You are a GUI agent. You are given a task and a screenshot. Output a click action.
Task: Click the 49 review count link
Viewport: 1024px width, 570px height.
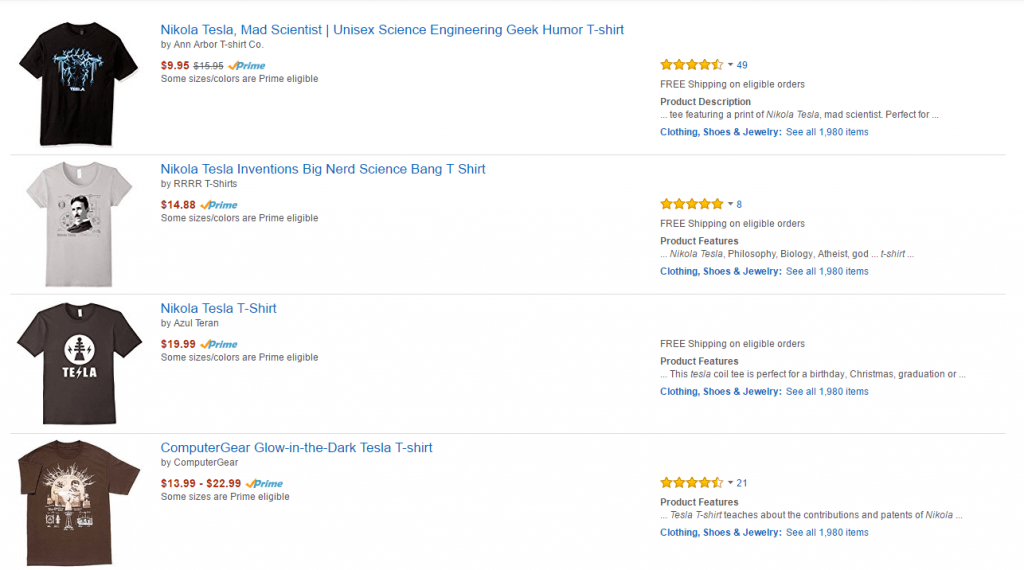click(742, 65)
